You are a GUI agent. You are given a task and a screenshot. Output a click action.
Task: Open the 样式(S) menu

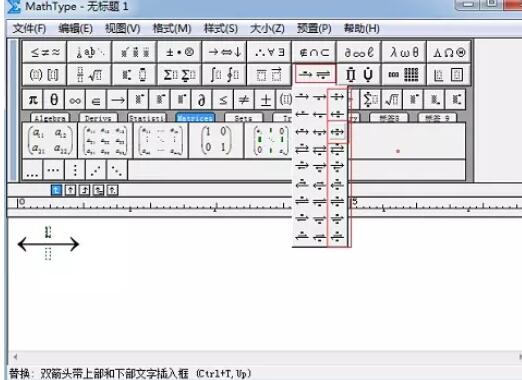(x=221, y=29)
